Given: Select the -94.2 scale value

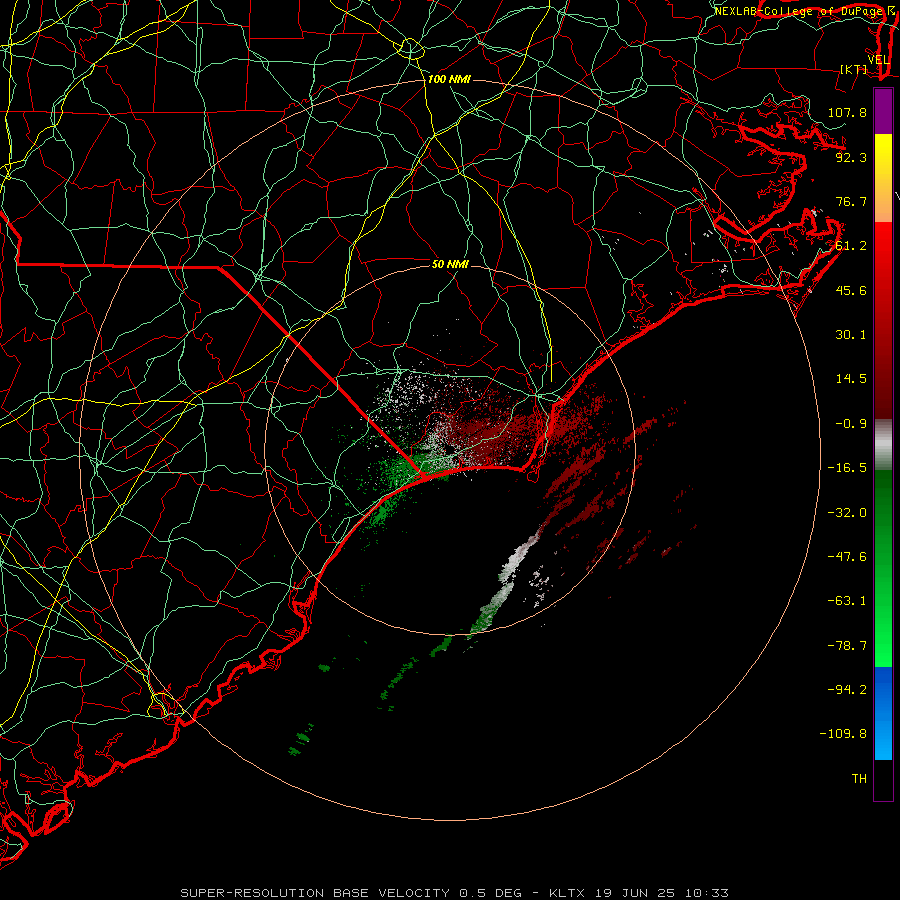Looking at the screenshot, I should click(x=847, y=690).
